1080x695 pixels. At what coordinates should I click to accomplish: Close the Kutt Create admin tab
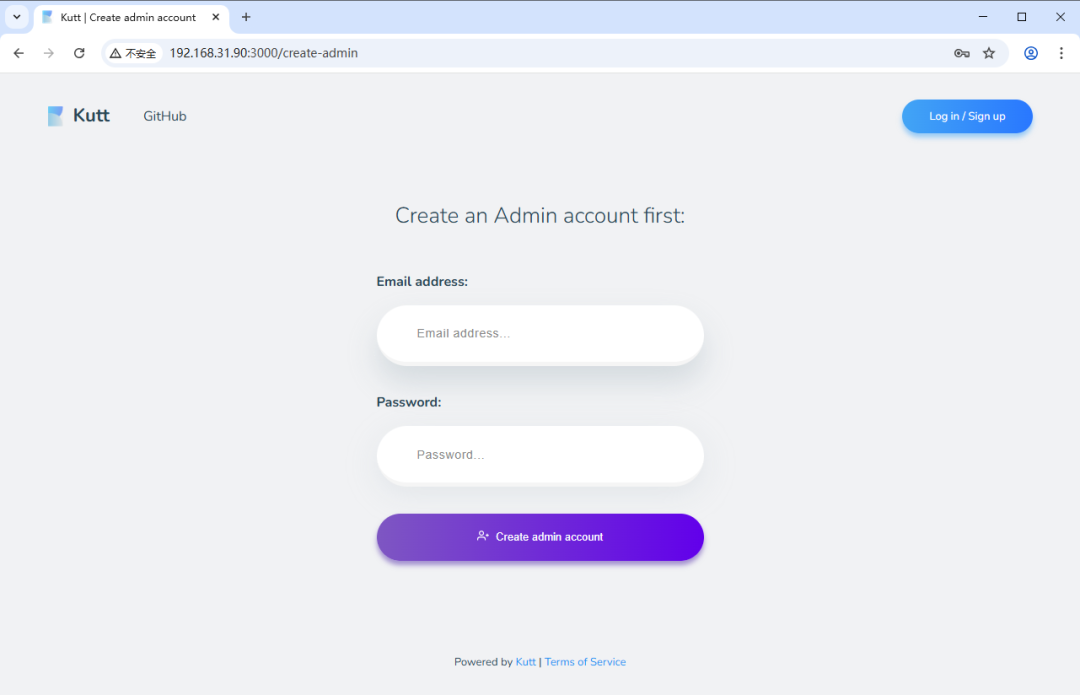coord(215,17)
